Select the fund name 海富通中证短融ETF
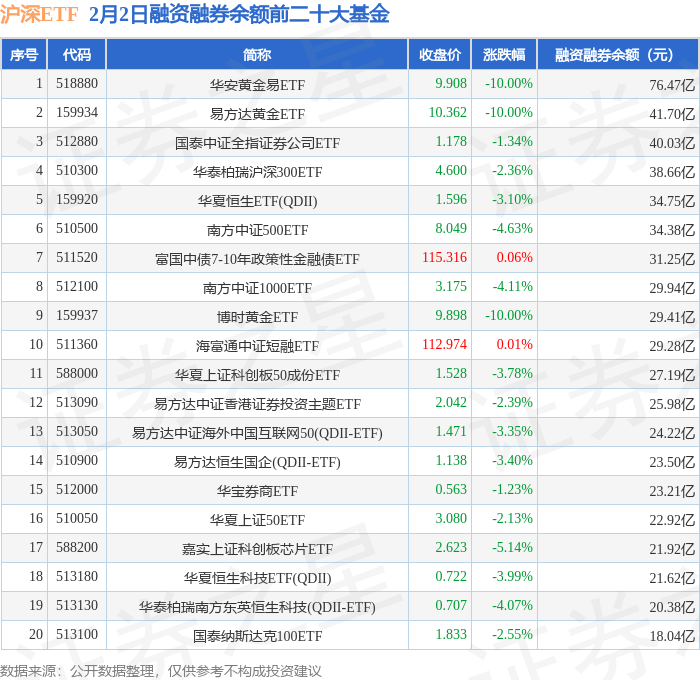 click(257, 346)
